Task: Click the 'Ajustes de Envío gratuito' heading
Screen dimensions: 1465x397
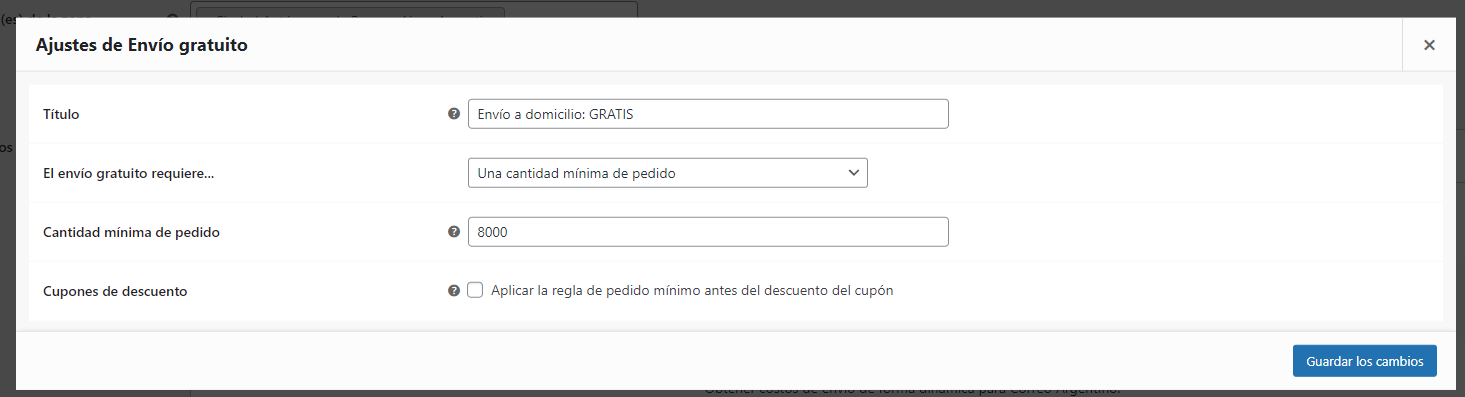Action: coord(142,45)
